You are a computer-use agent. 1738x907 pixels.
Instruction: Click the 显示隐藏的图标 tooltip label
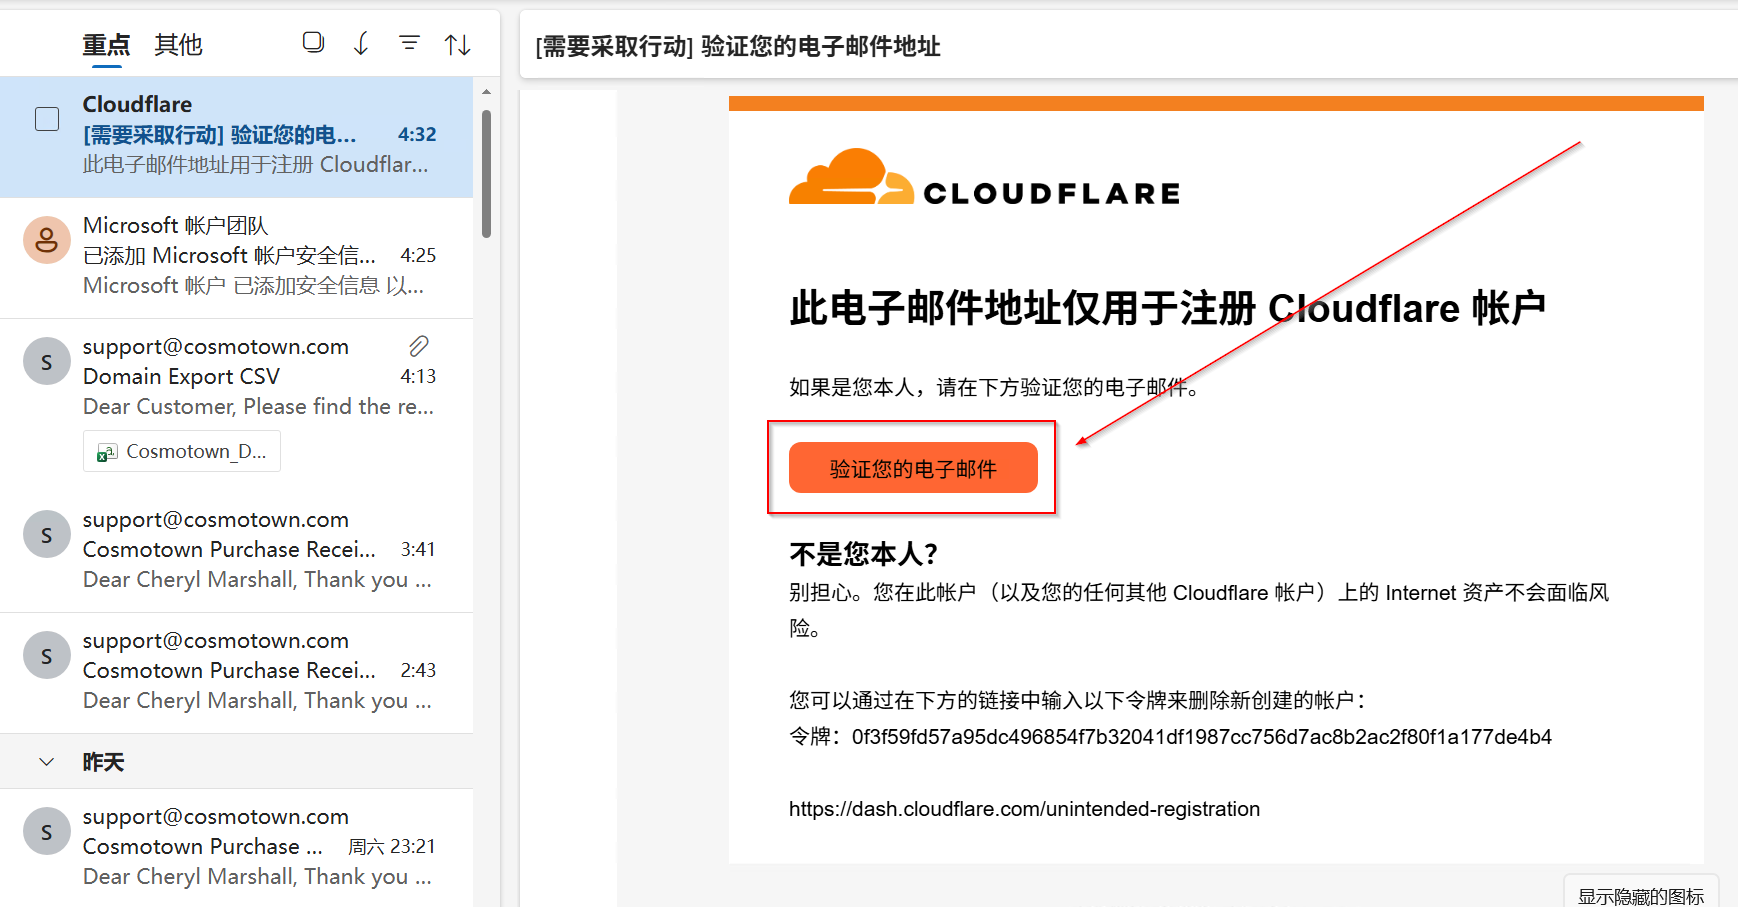coord(1641,895)
